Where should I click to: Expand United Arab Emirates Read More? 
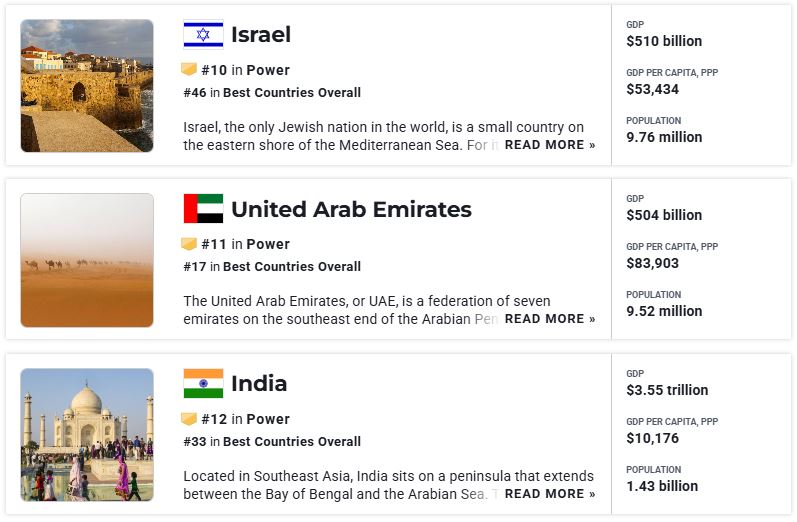tap(549, 319)
